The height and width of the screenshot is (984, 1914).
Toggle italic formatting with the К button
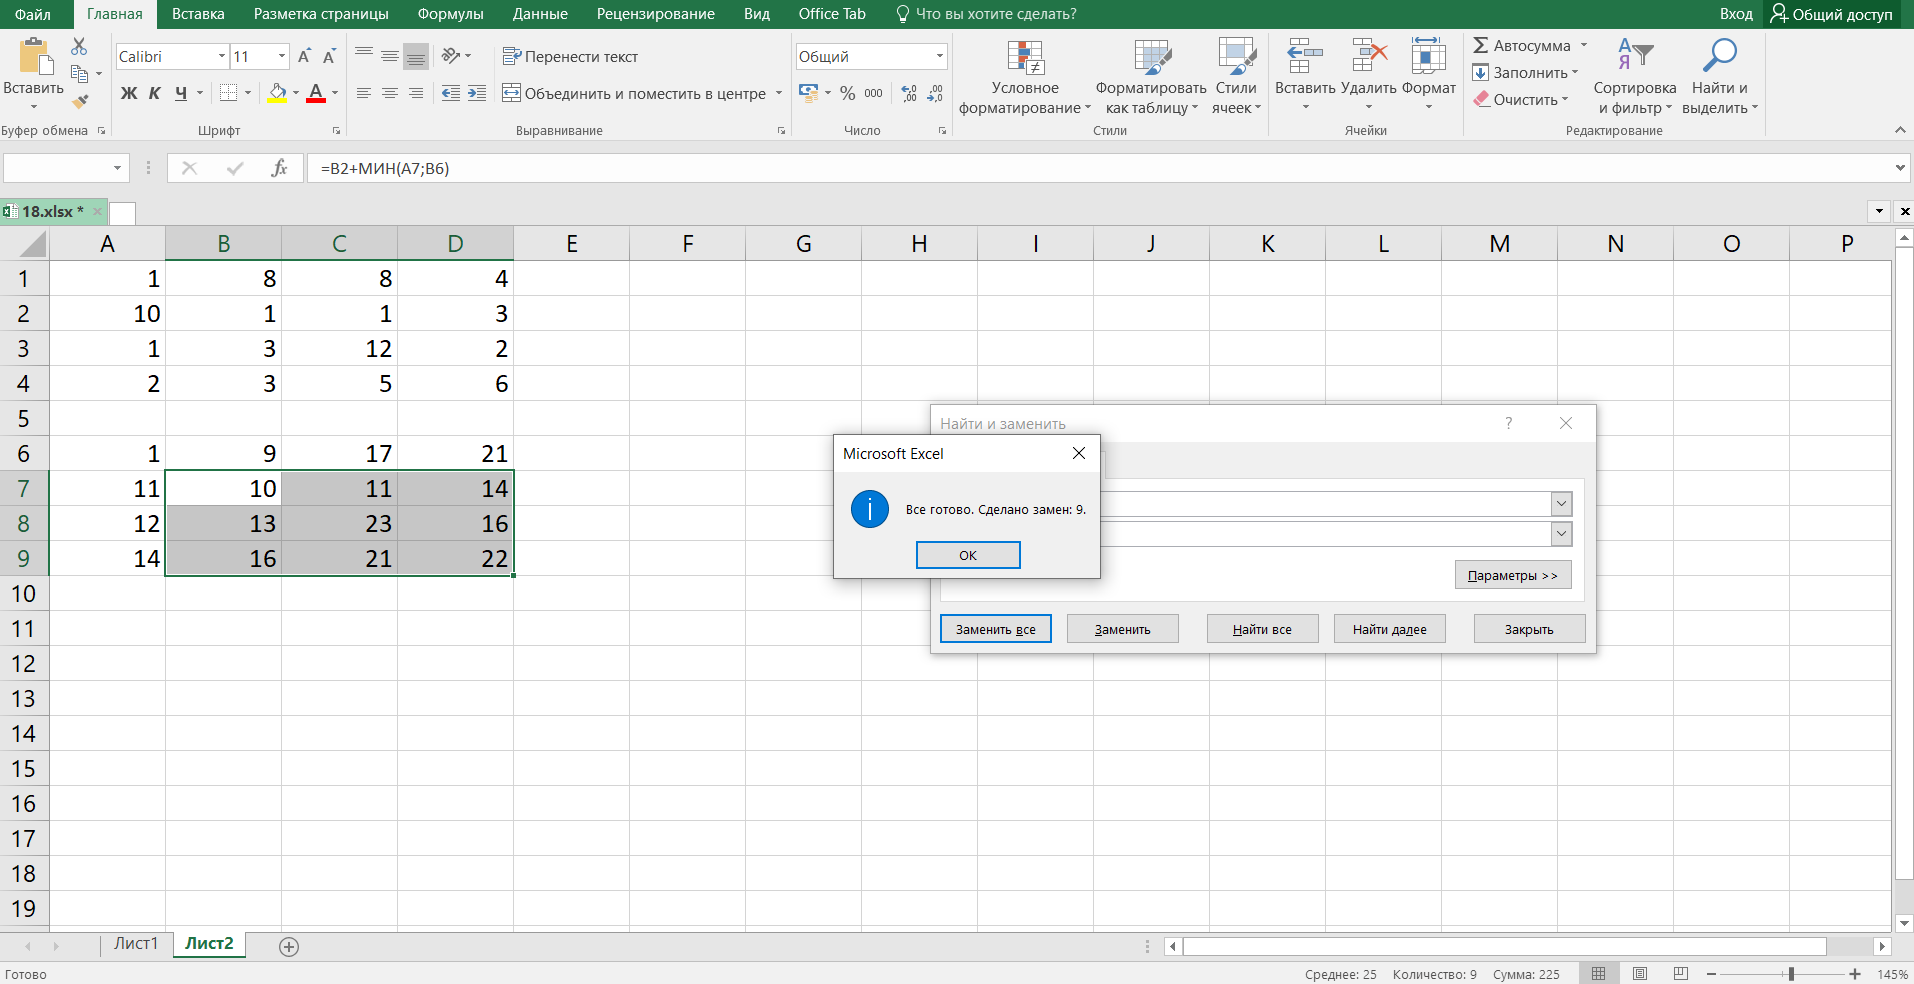[x=155, y=93]
